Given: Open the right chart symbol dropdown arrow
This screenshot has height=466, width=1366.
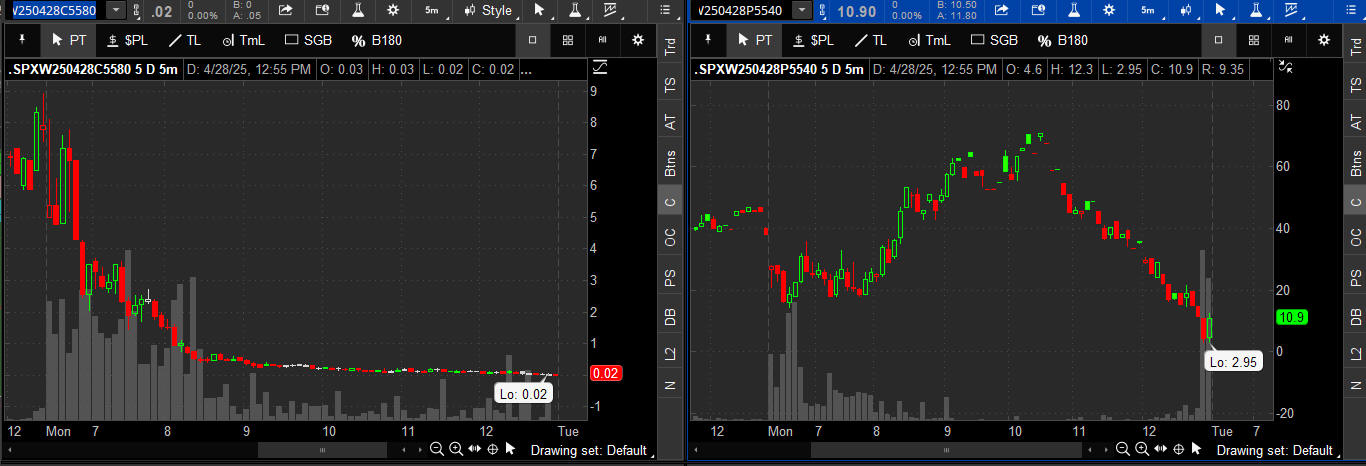Looking at the screenshot, I should pyautogui.click(x=801, y=10).
